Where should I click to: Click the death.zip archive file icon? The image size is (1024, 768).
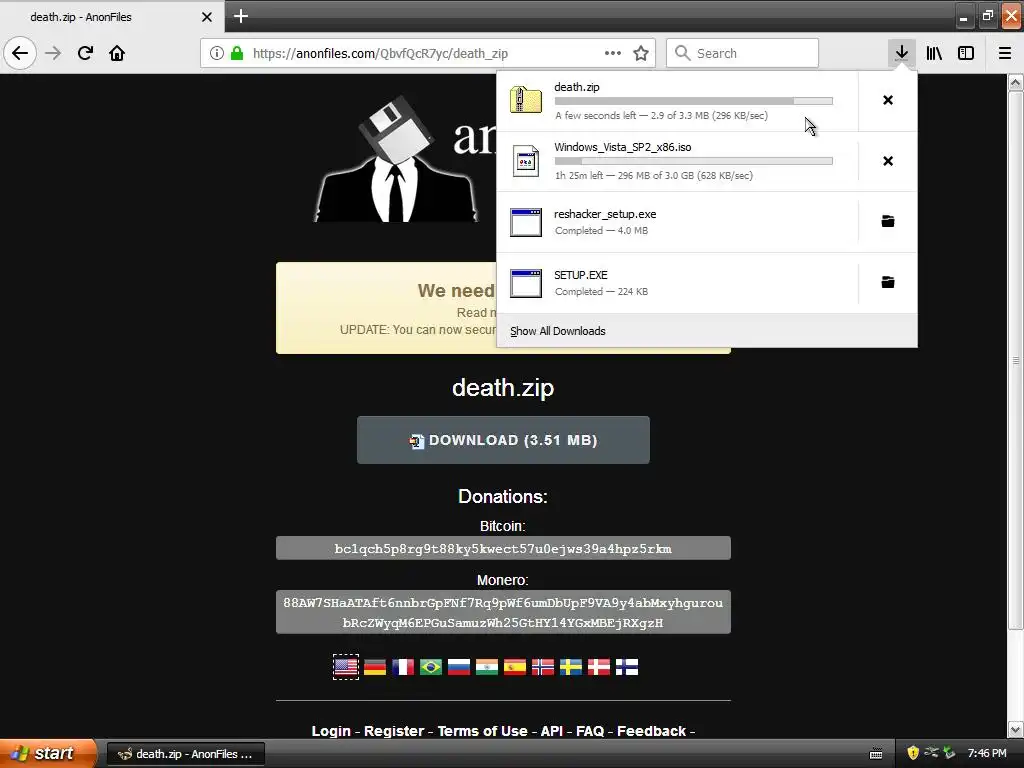(x=526, y=100)
